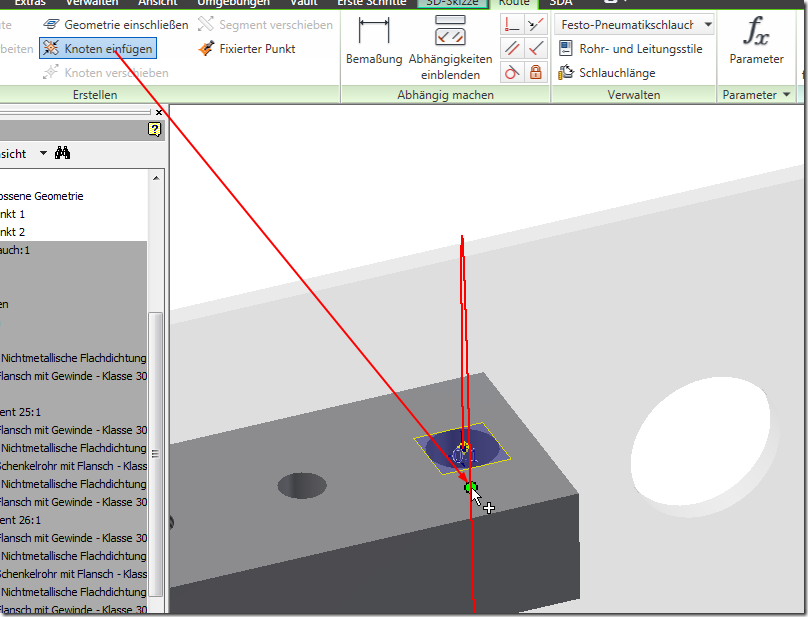Image resolution: width=808 pixels, height=617 pixels.
Task: Click the large round hole in plate
Action: click(x=700, y=441)
